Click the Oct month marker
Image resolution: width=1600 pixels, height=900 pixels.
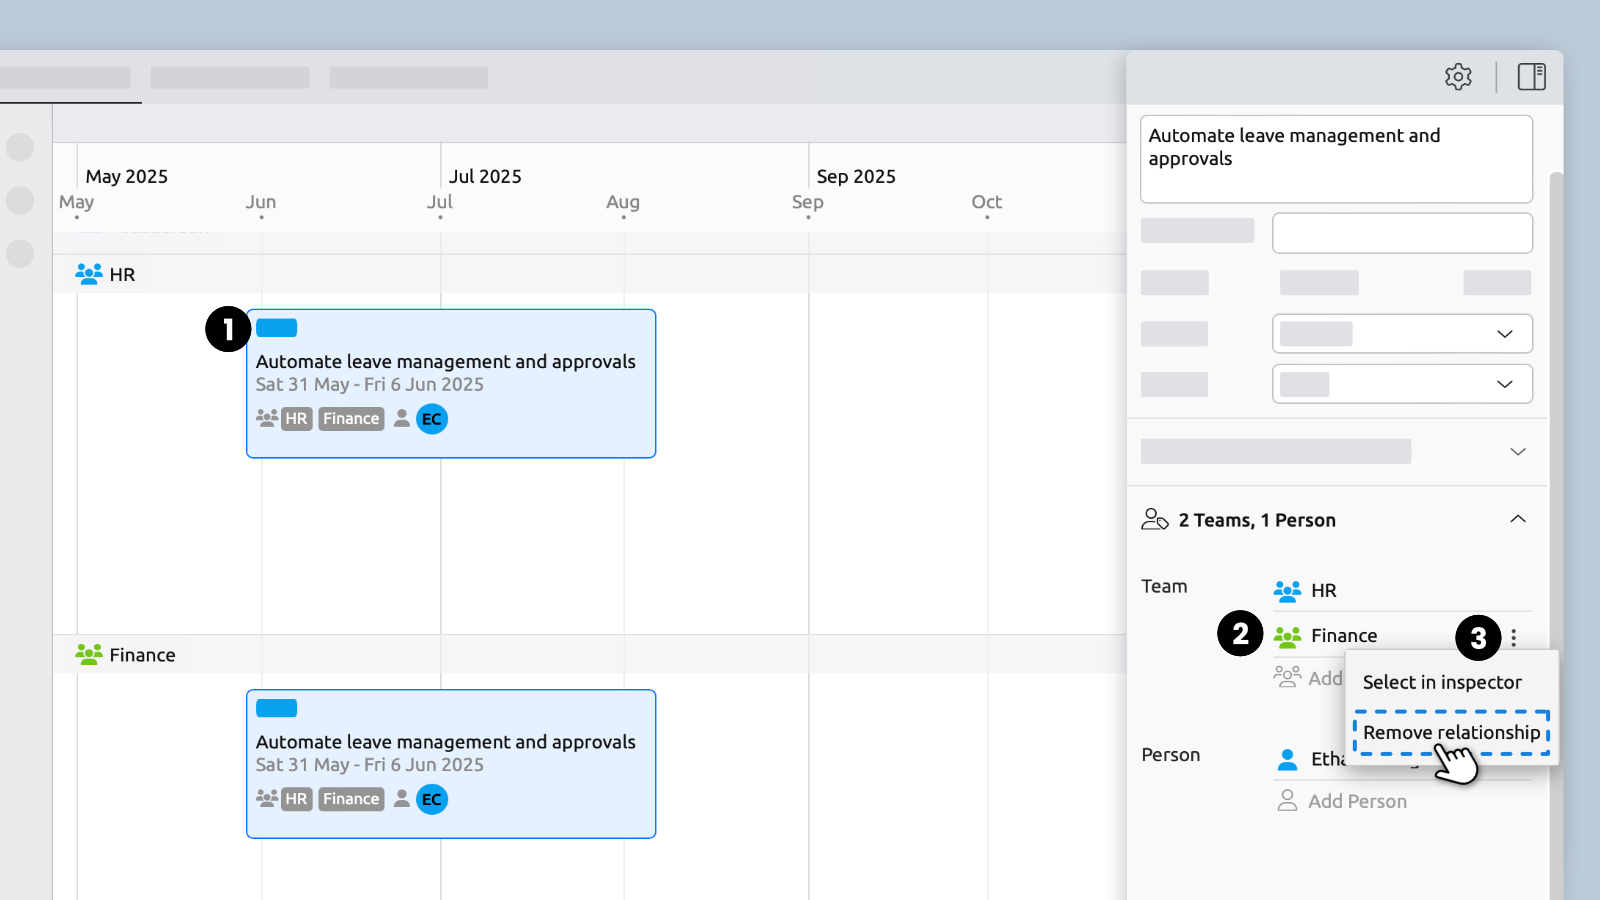coord(987,202)
